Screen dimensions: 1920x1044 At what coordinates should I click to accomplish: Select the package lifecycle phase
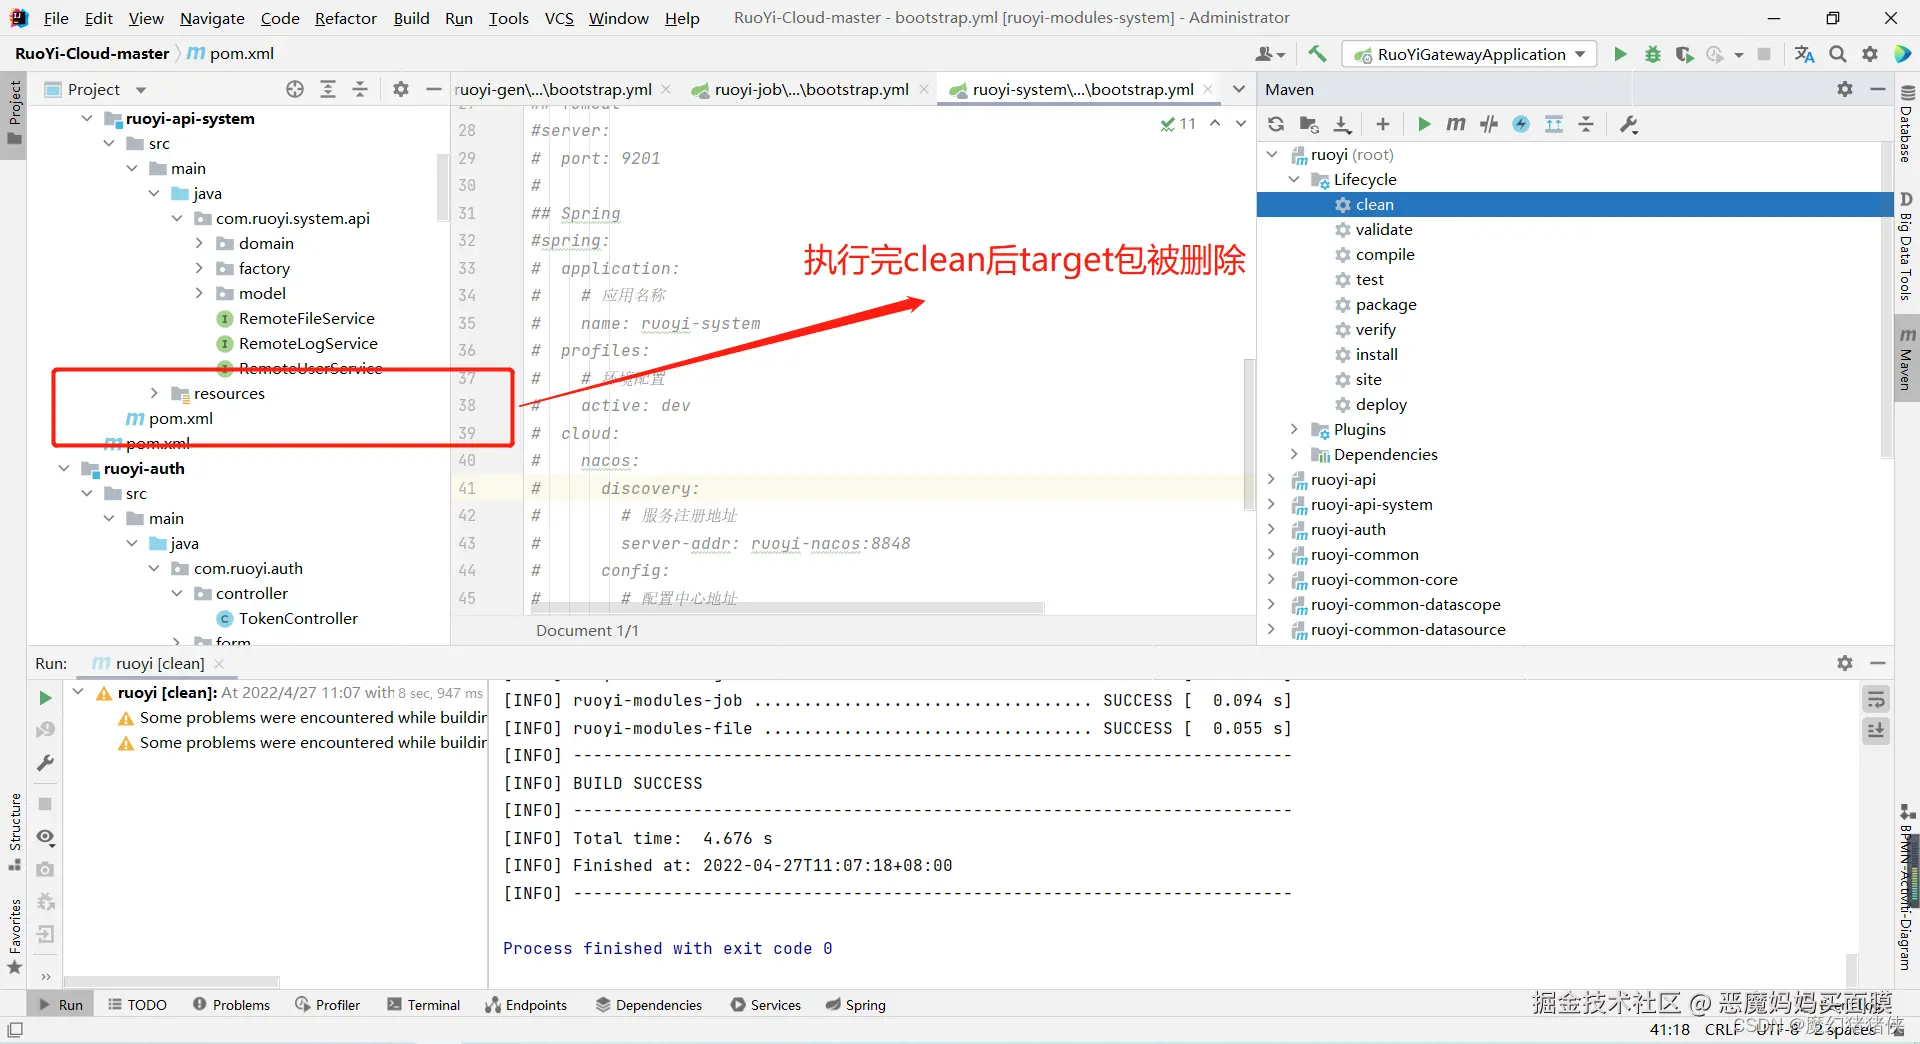1386,304
